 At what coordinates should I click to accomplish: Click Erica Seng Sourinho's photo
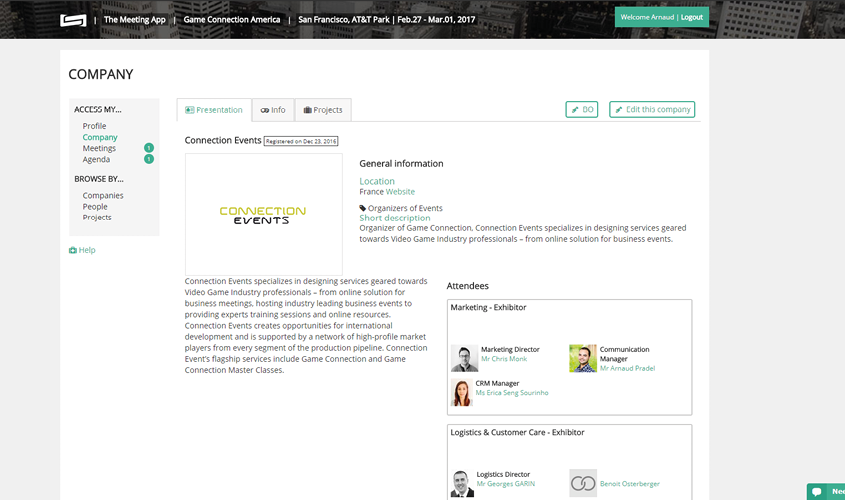[x=462, y=392]
